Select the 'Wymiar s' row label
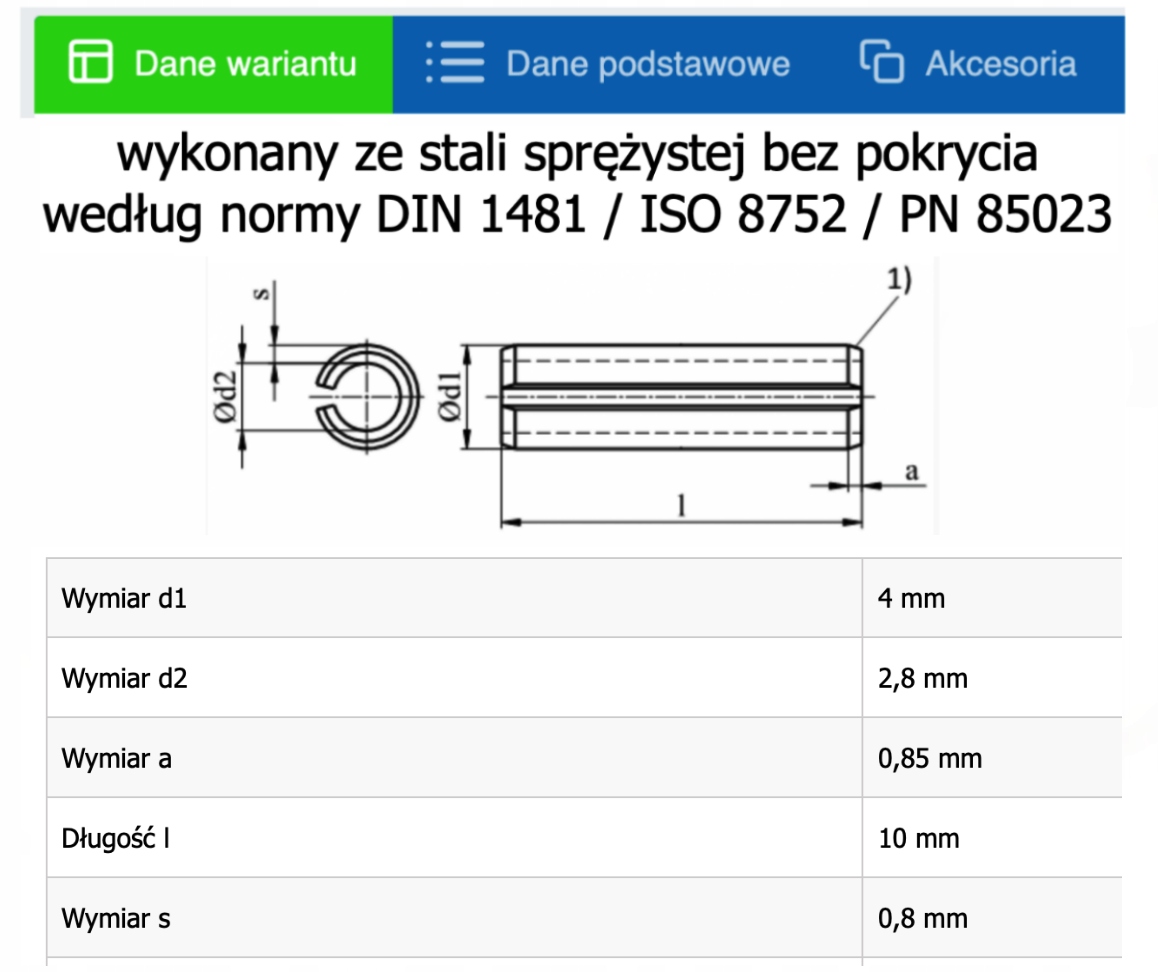This screenshot has height=972, width=1158. [116, 919]
